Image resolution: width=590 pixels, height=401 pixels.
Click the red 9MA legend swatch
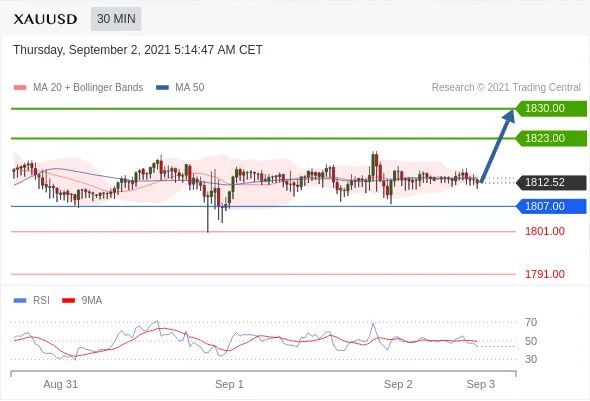[68, 301]
